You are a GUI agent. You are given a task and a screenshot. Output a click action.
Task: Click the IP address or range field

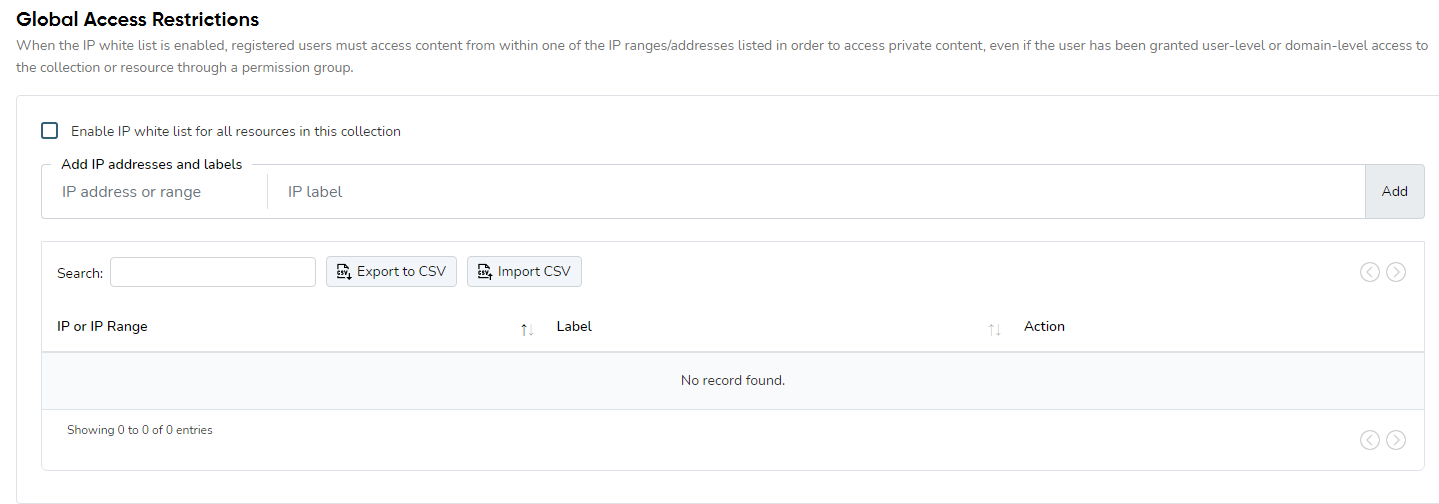(155, 192)
